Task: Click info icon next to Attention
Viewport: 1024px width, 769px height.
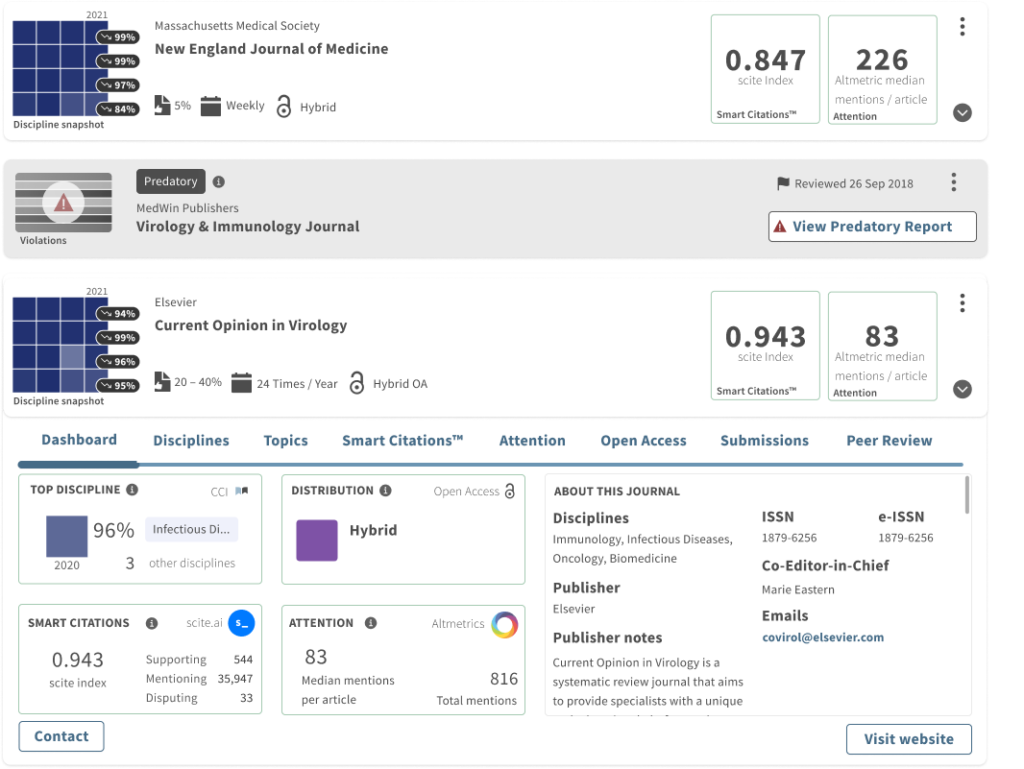Action: click(371, 623)
